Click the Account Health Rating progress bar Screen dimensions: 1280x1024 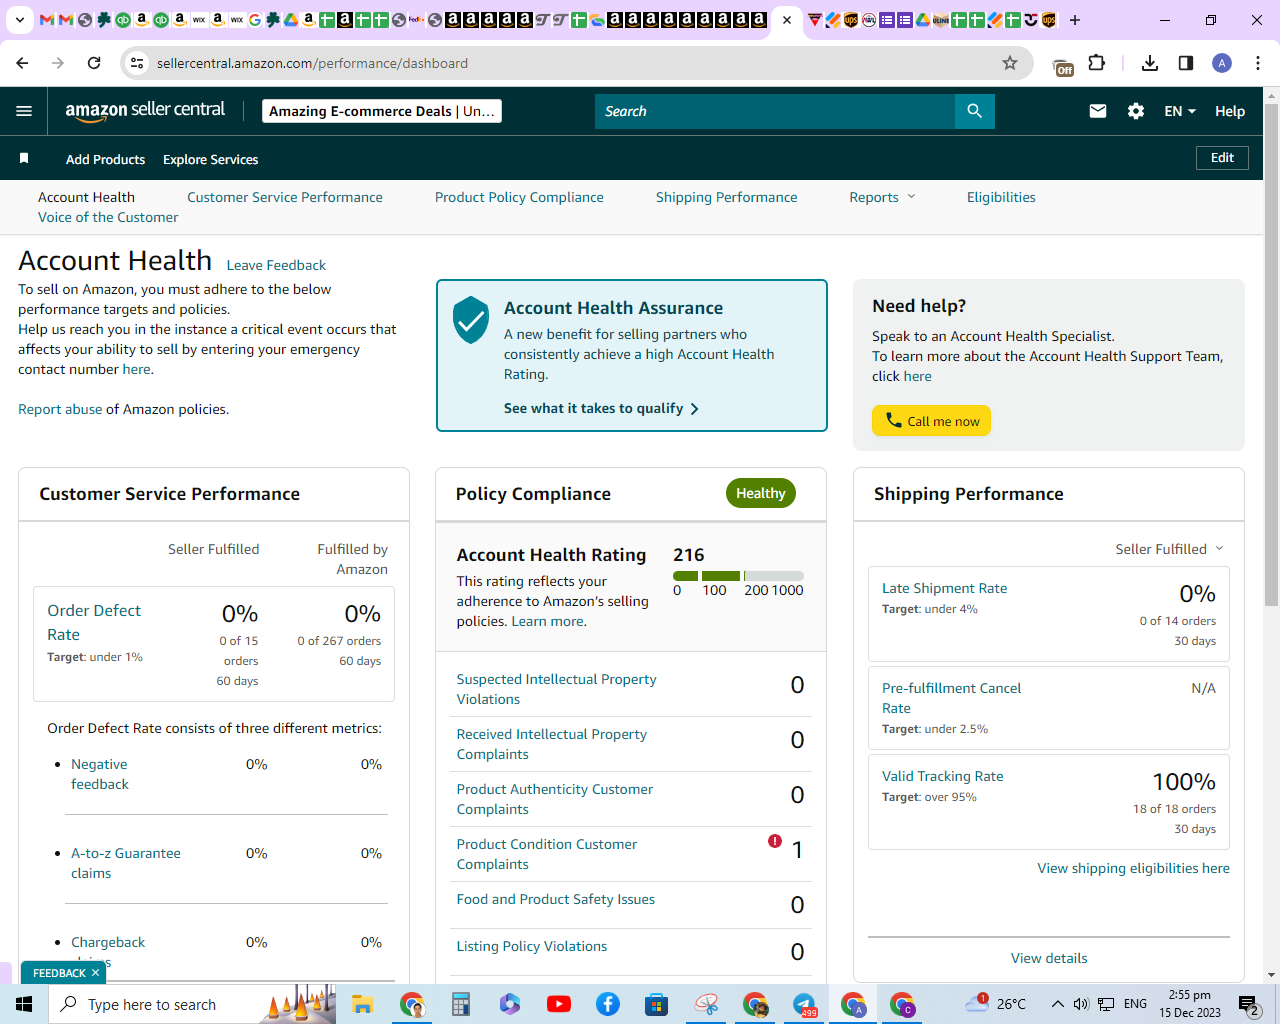point(738,576)
